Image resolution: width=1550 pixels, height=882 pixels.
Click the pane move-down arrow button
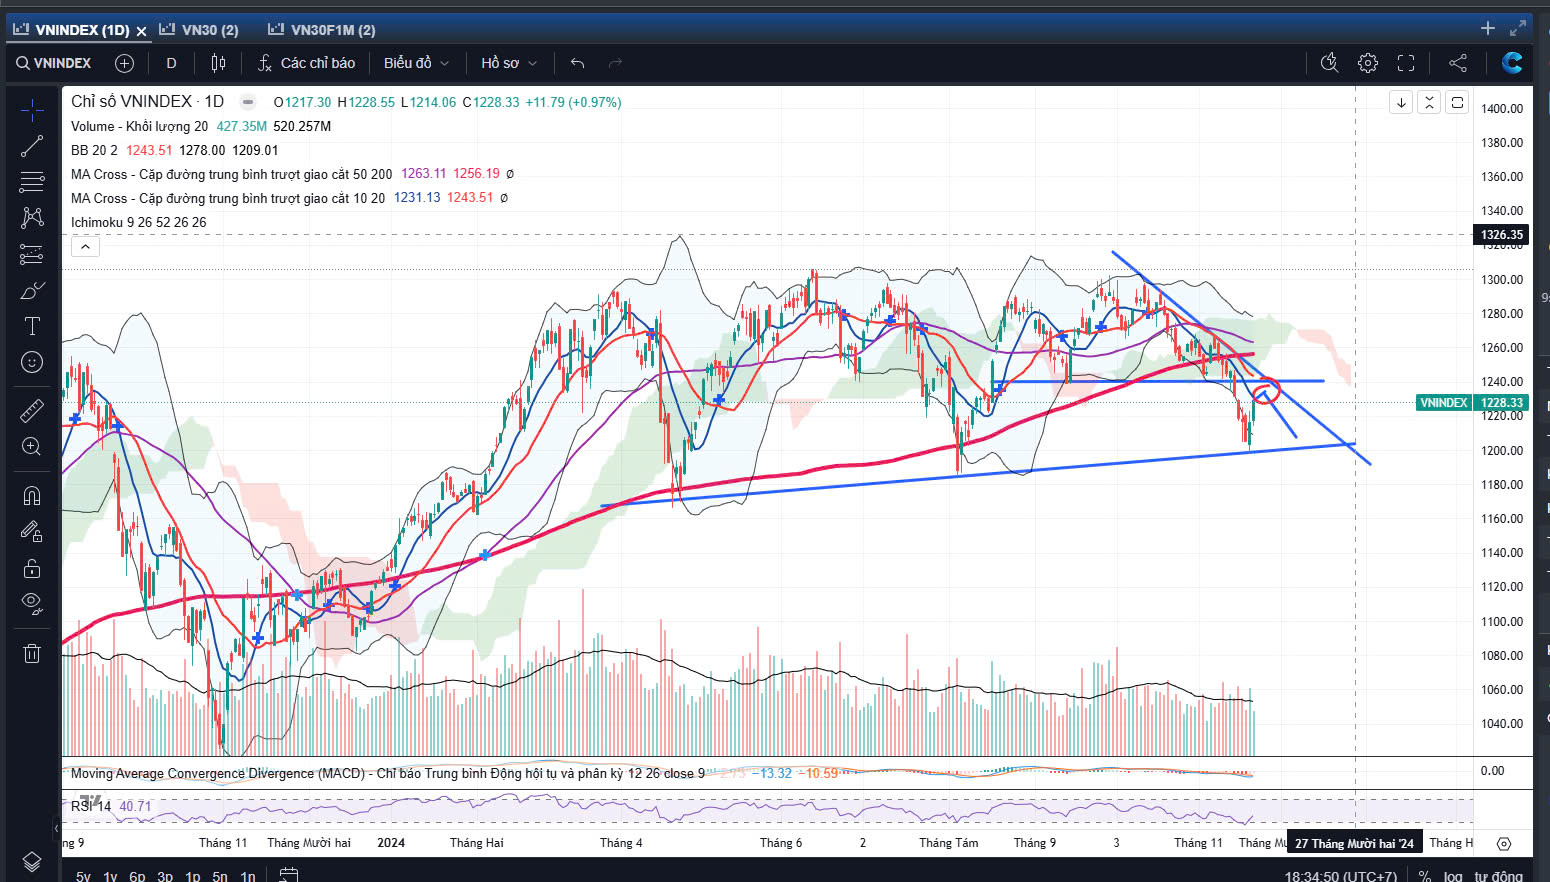pos(1401,102)
